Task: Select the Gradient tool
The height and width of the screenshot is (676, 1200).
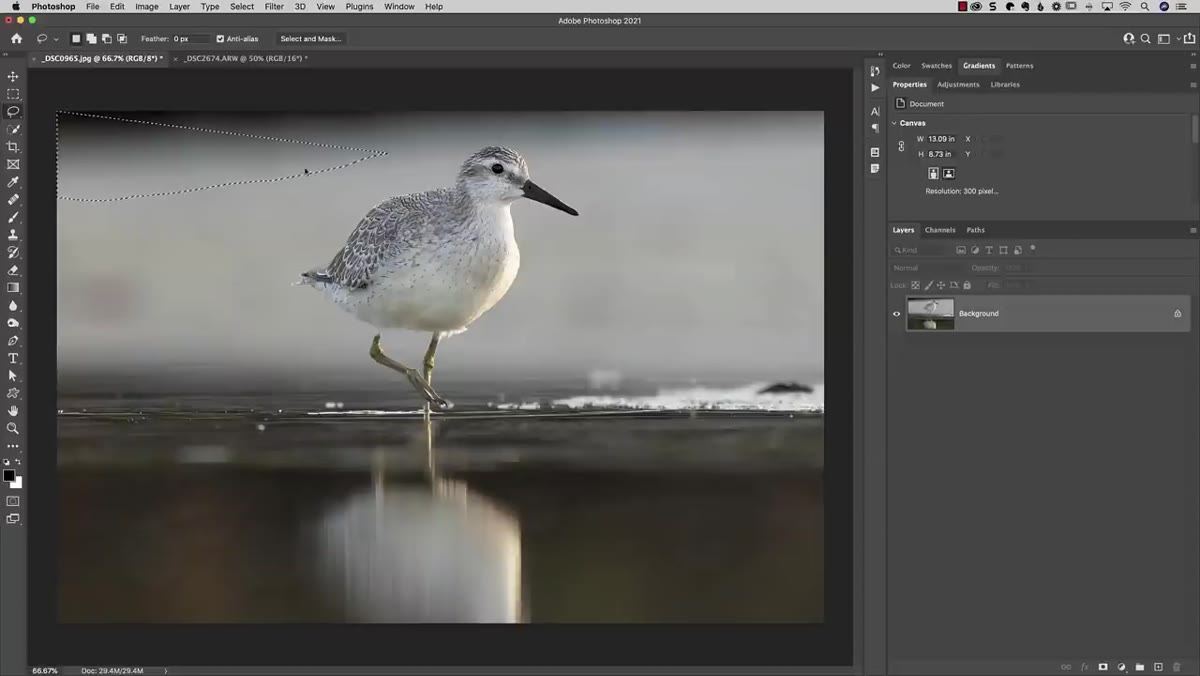Action: pos(13,288)
